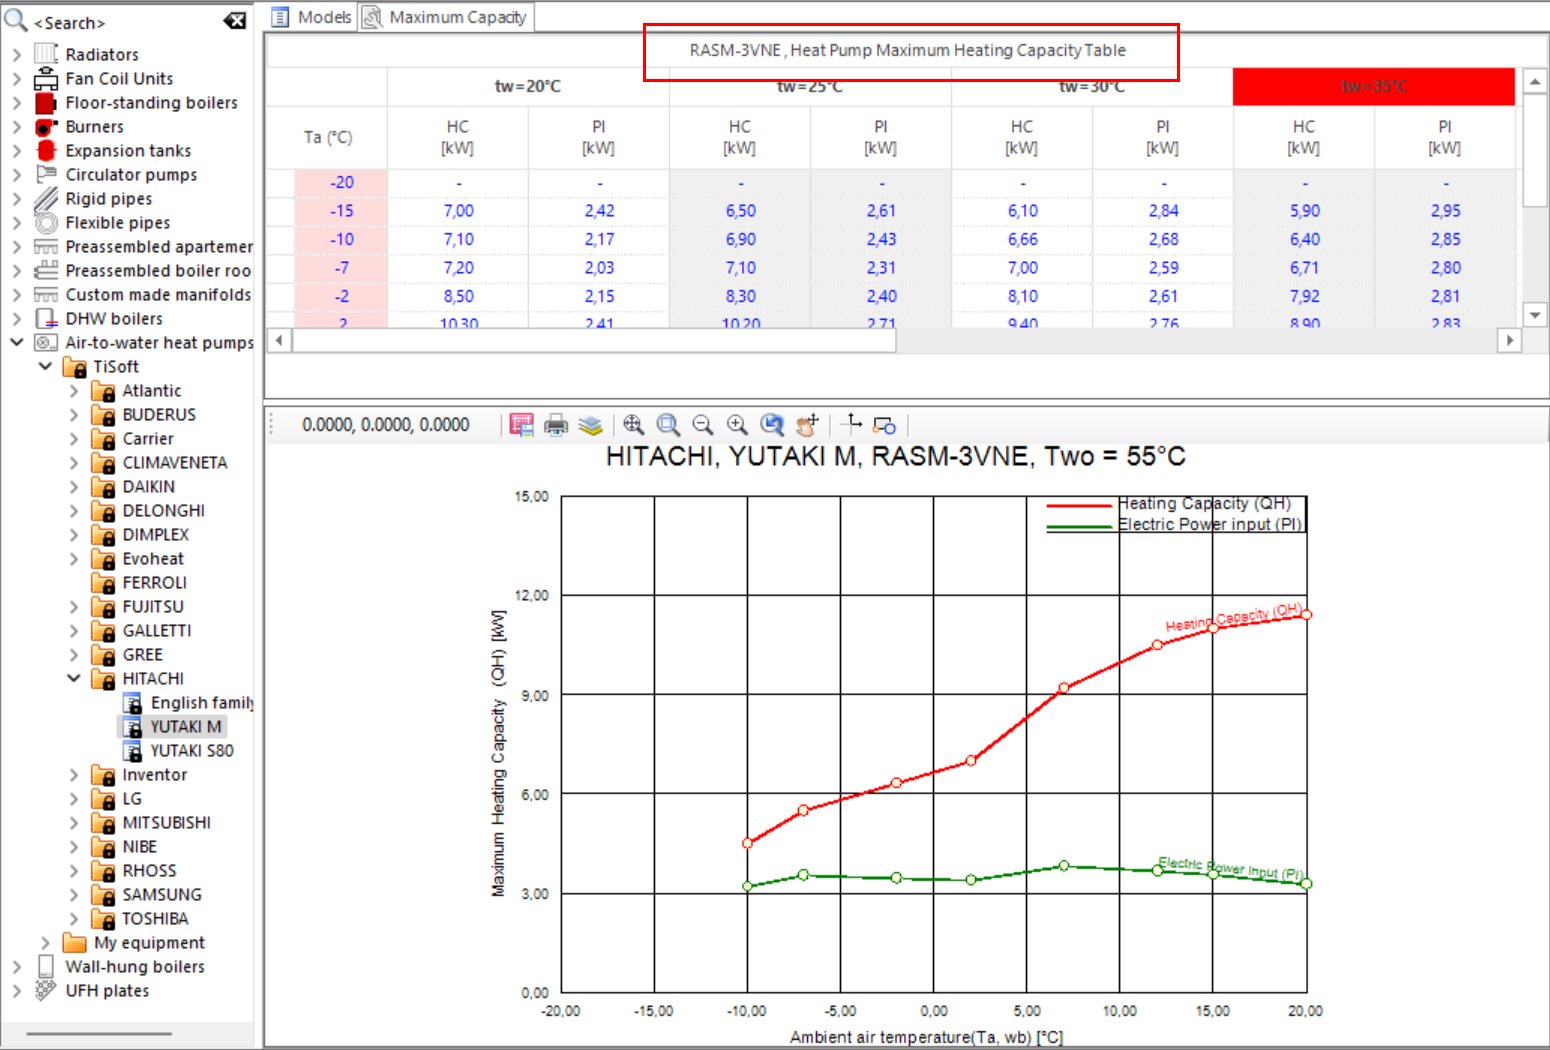Select the Pan hand tool in chart toolbar

pos(807,425)
